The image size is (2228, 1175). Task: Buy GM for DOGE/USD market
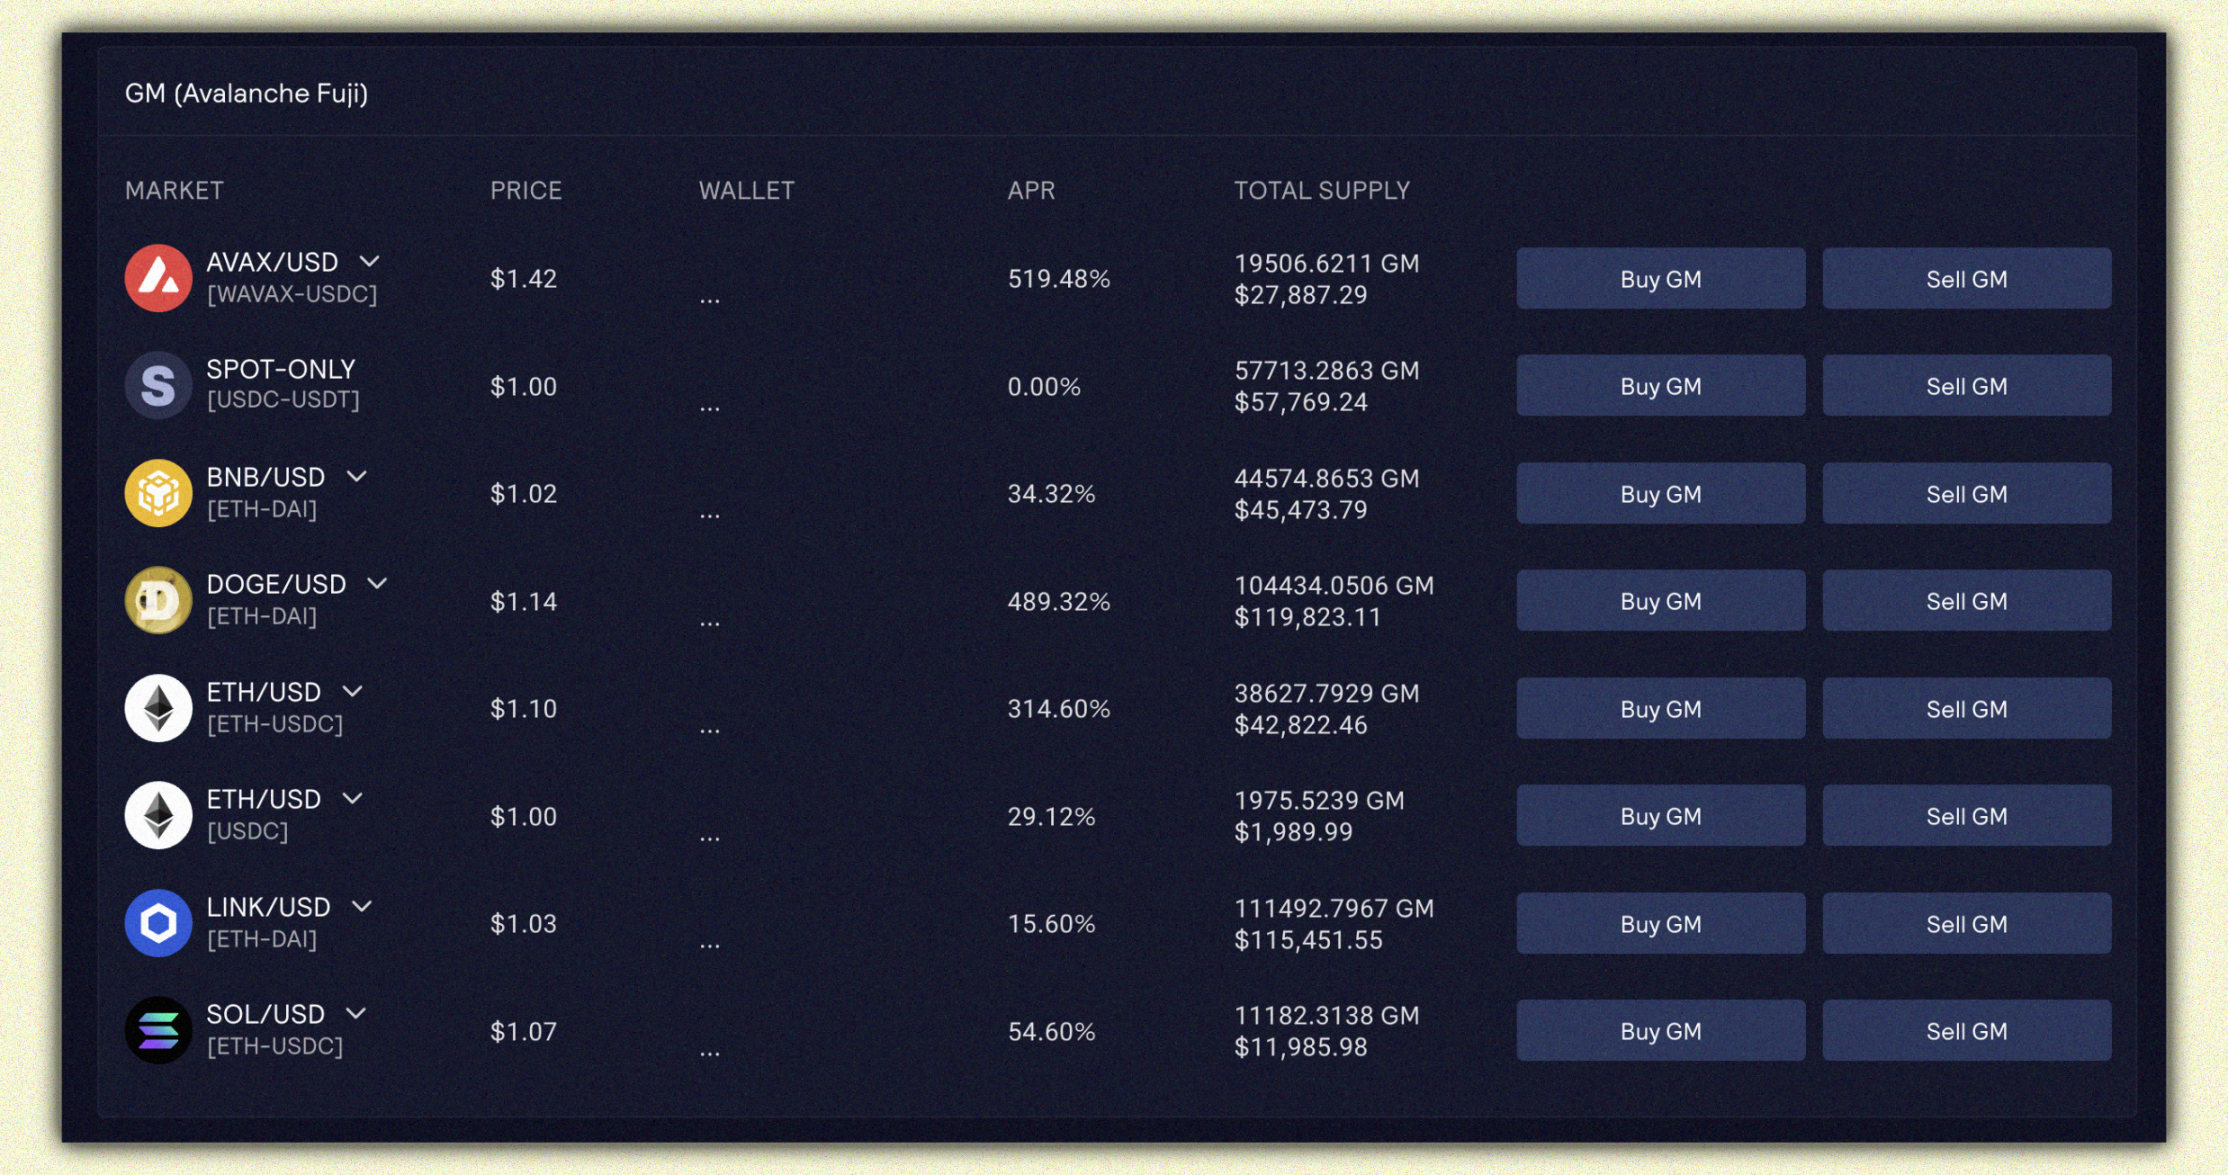1661,601
